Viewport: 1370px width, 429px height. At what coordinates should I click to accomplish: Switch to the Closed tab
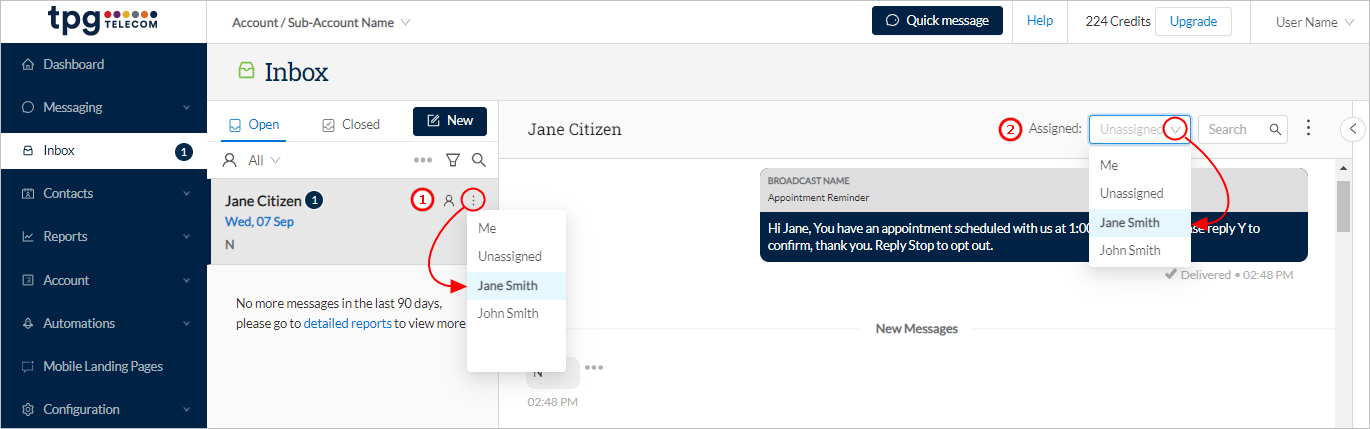[x=351, y=125]
